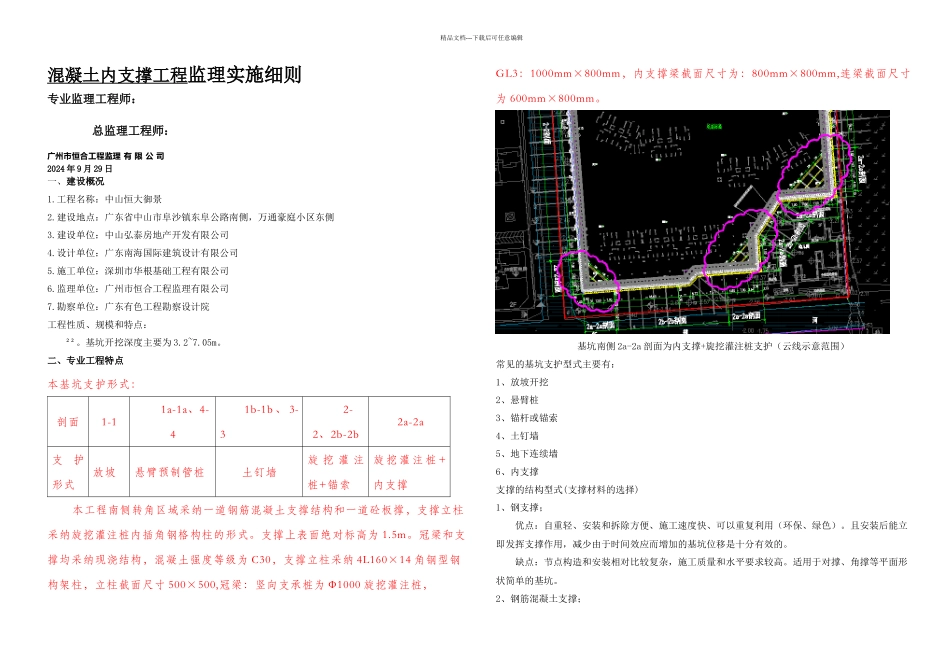Click the line 专业监理工程师：
950x672 pixels.
[x=92, y=99]
